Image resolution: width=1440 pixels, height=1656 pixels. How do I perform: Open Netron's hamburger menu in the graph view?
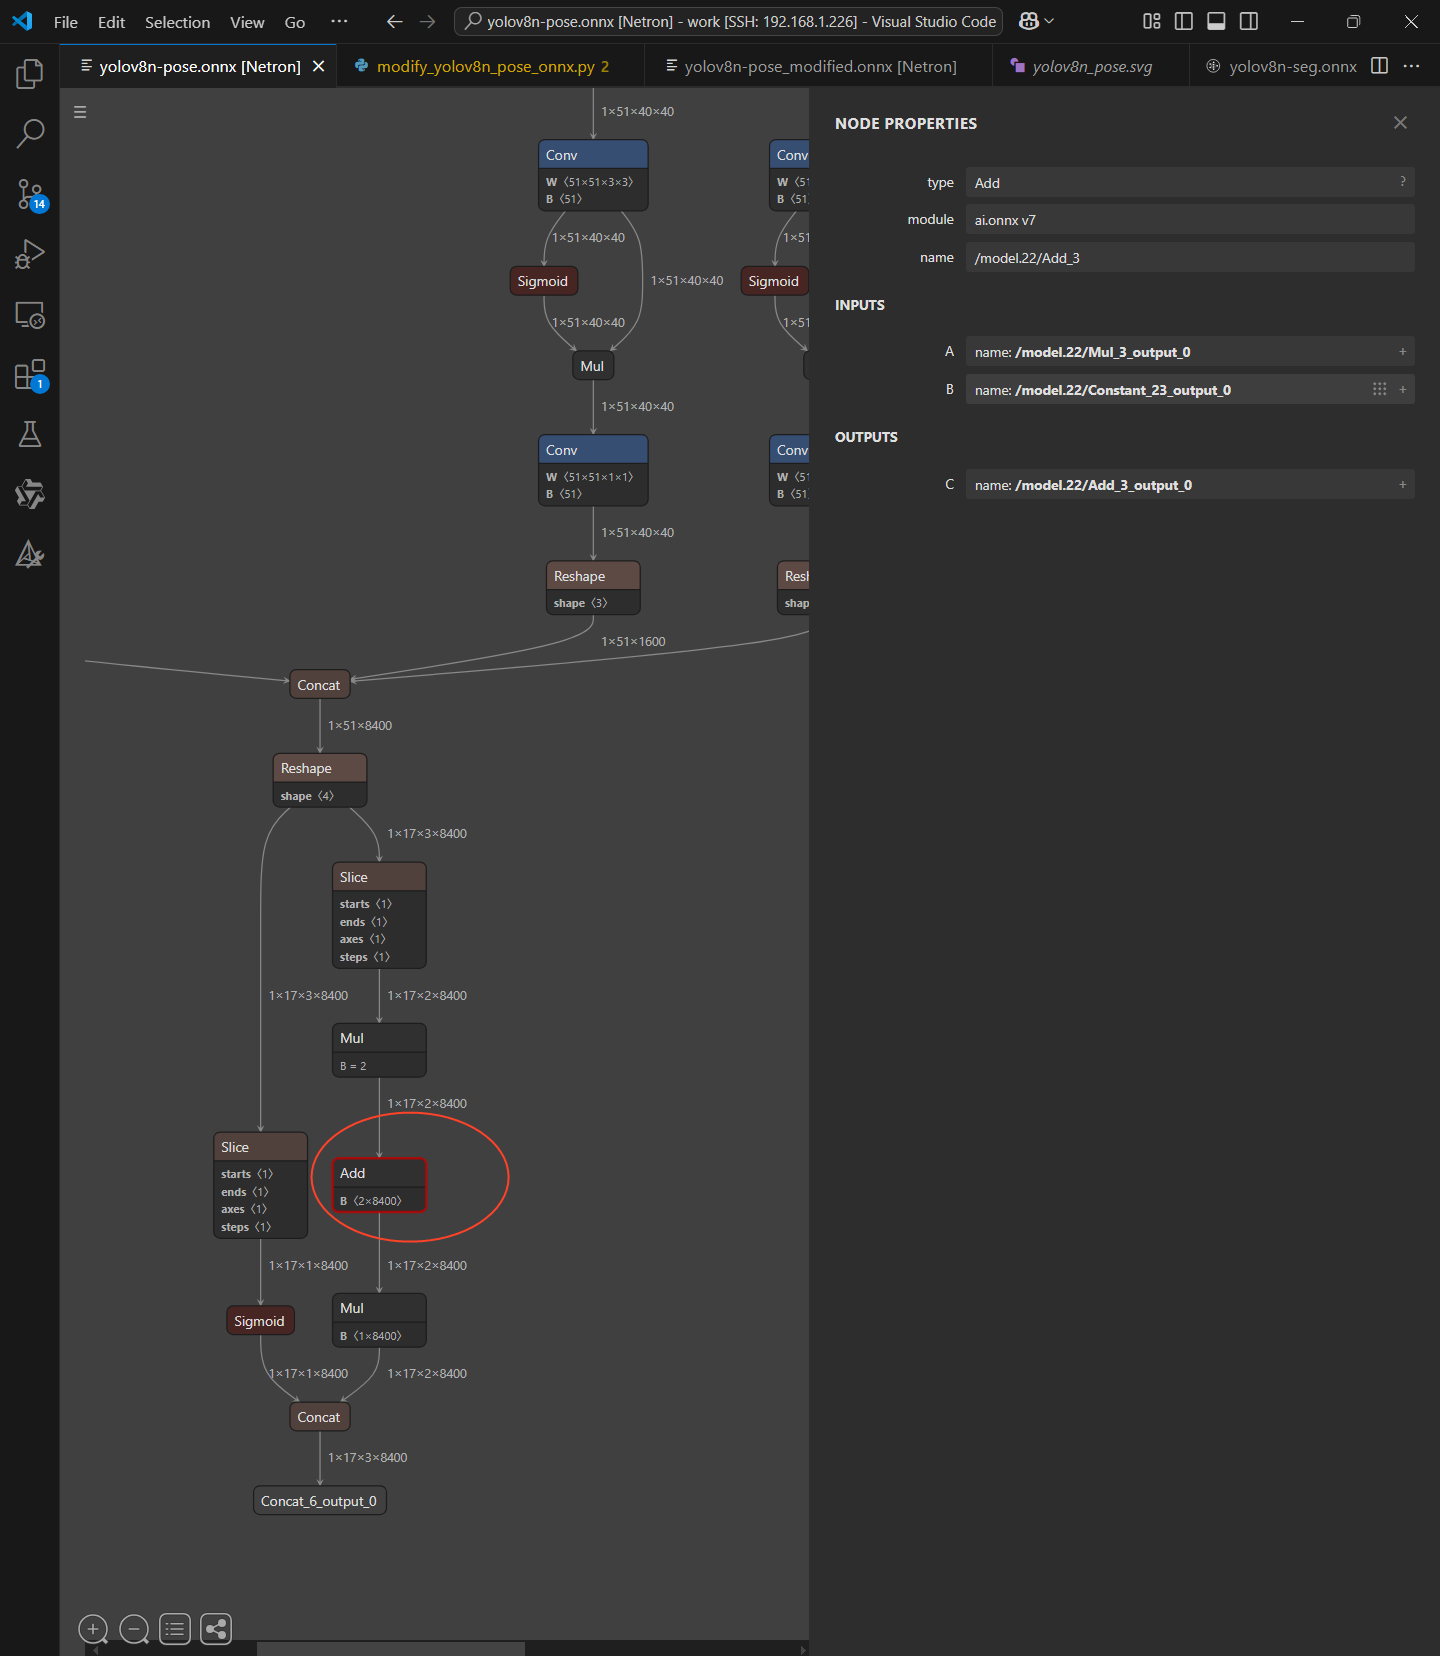coord(80,112)
